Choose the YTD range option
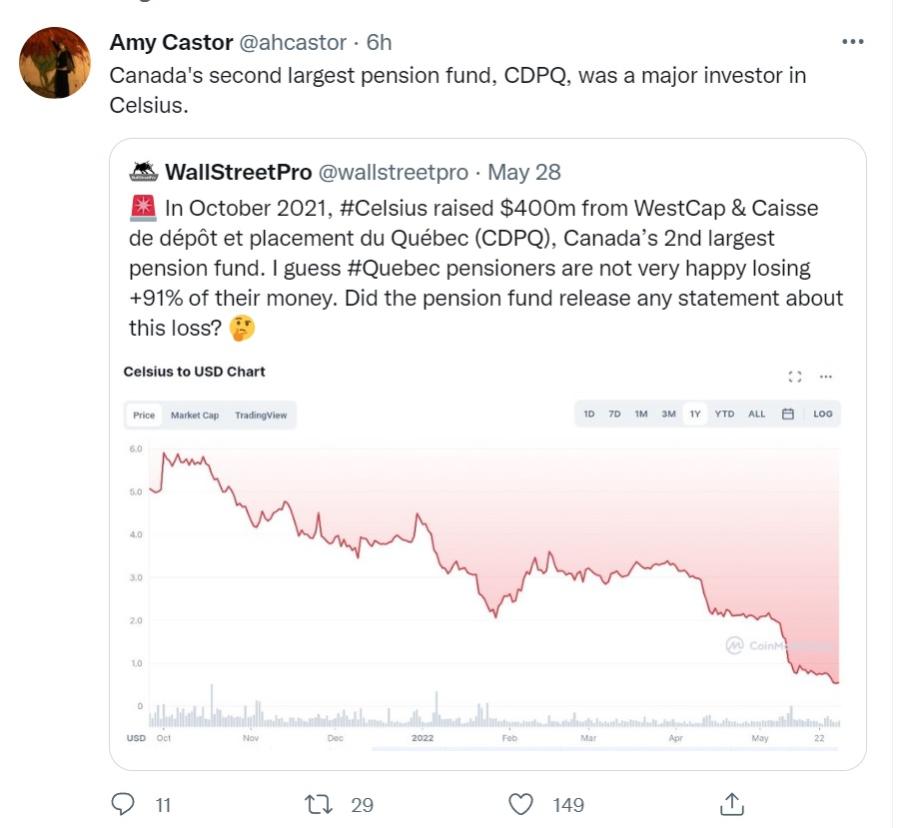Viewport: 900px width, 828px height. (724, 414)
